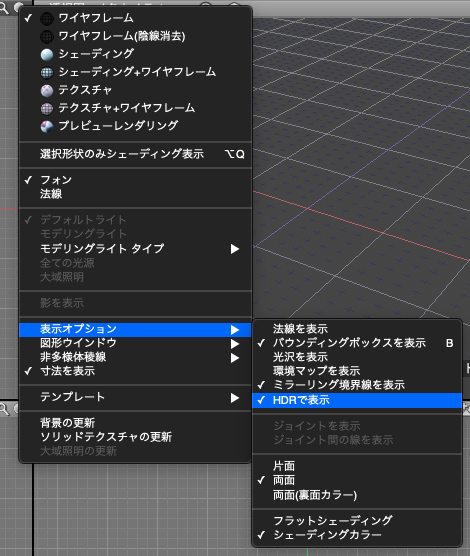Select the ワイヤフレーム display mode icon
The width and height of the screenshot is (470, 556).
47,18
